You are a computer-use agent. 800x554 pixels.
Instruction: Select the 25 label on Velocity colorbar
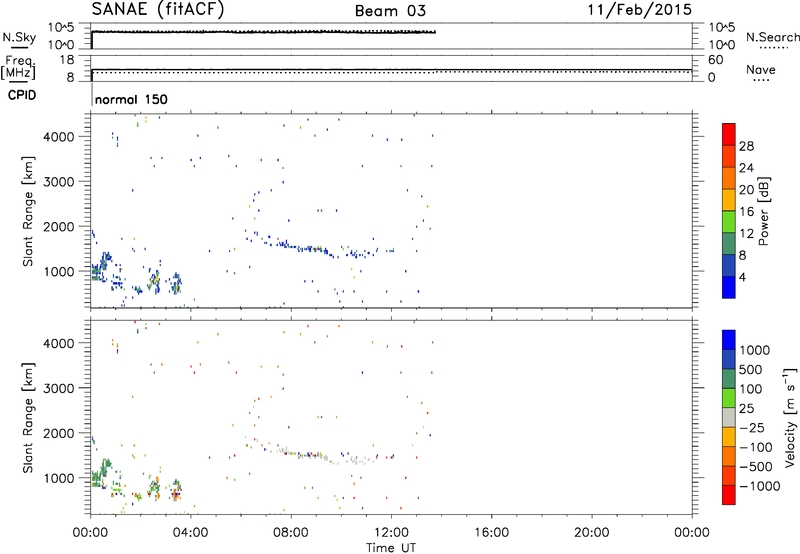747,408
